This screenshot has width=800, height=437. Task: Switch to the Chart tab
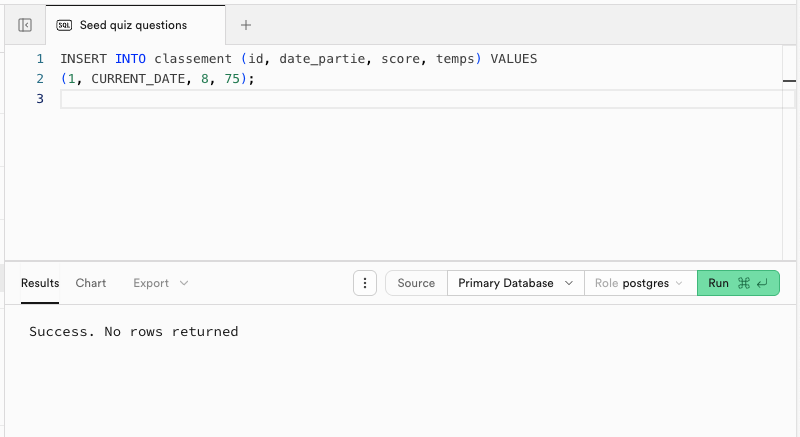pyautogui.click(x=91, y=283)
